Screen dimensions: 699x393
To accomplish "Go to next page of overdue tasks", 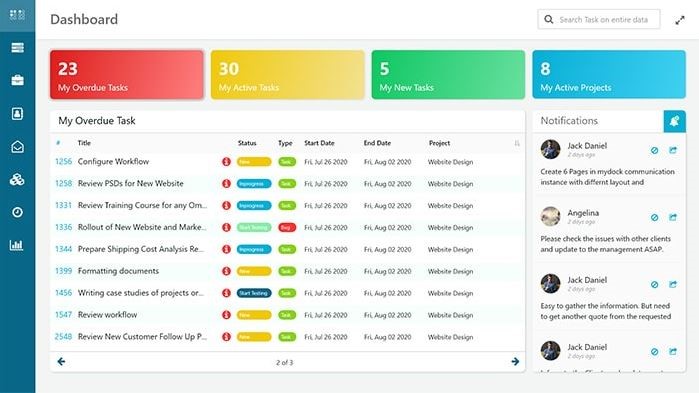I will coord(515,361).
